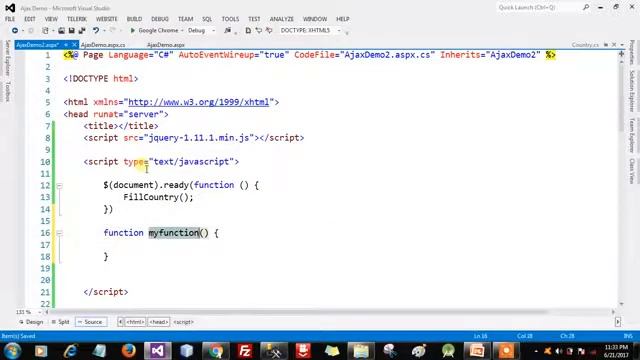Click the Undo arrow icon
640x360 pixels.
coord(96,31)
